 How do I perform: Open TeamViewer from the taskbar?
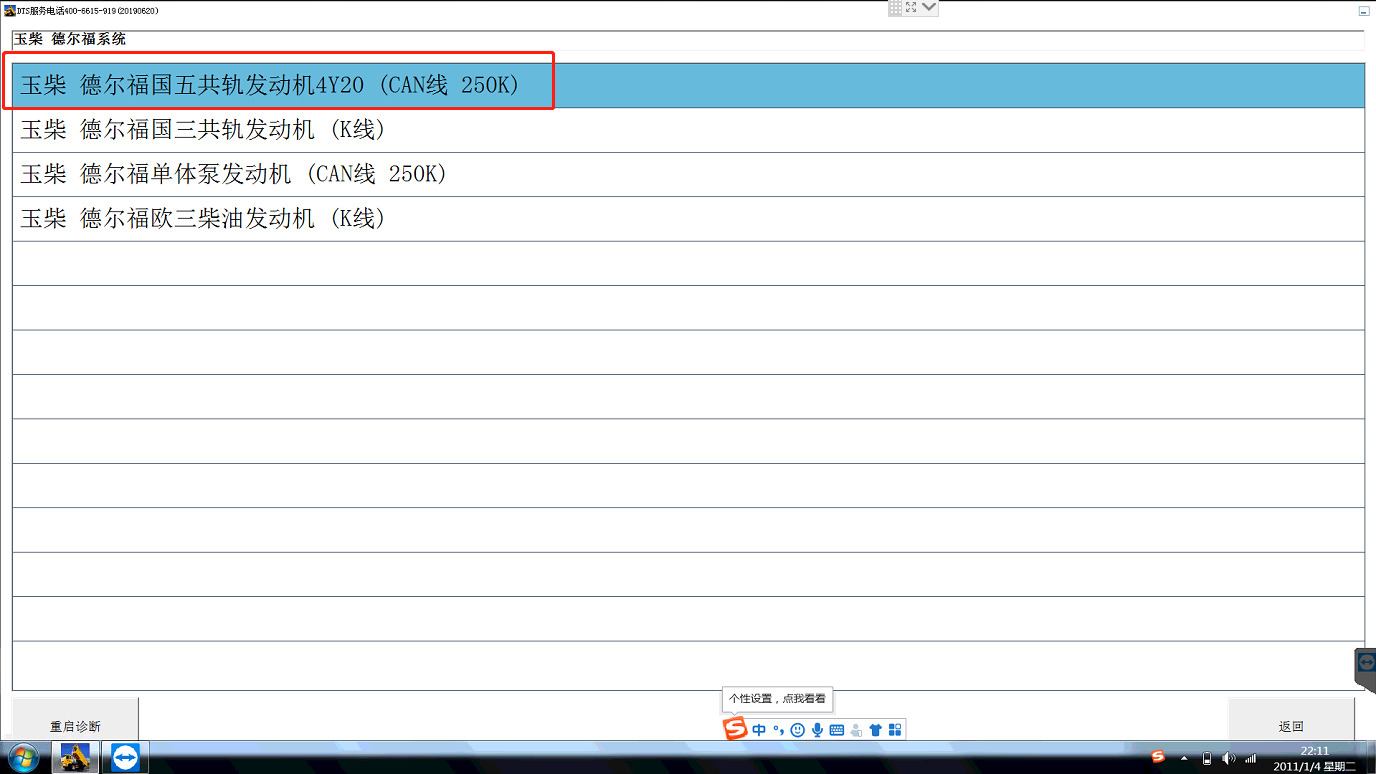pyautogui.click(x=126, y=757)
